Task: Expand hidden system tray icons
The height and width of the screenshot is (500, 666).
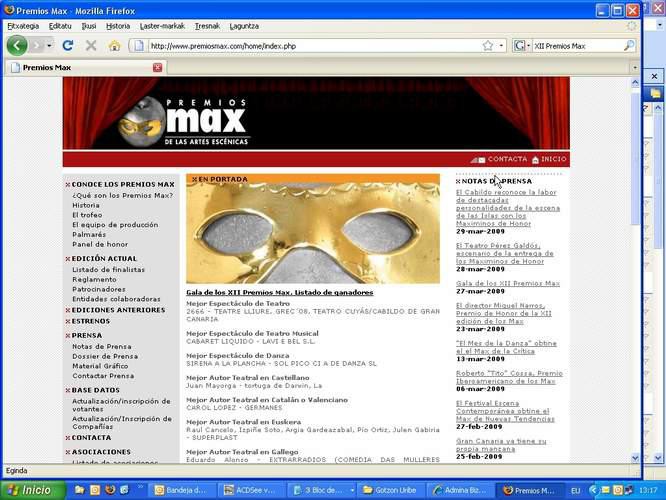Action: click(593, 490)
